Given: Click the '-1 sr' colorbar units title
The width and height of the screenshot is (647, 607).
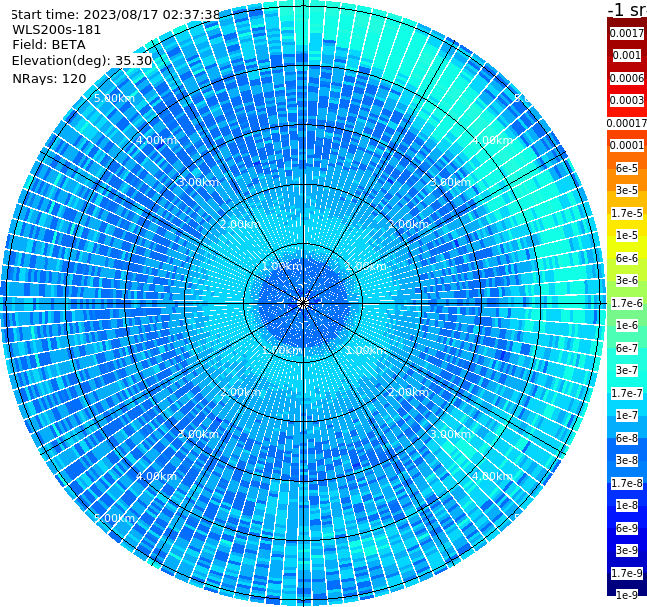Looking at the screenshot, I should click(x=627, y=10).
